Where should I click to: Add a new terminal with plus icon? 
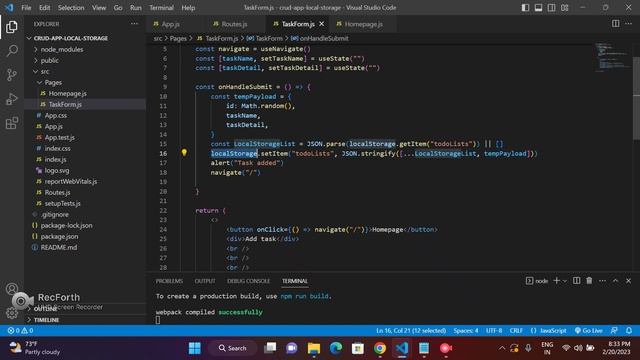[x=556, y=281]
